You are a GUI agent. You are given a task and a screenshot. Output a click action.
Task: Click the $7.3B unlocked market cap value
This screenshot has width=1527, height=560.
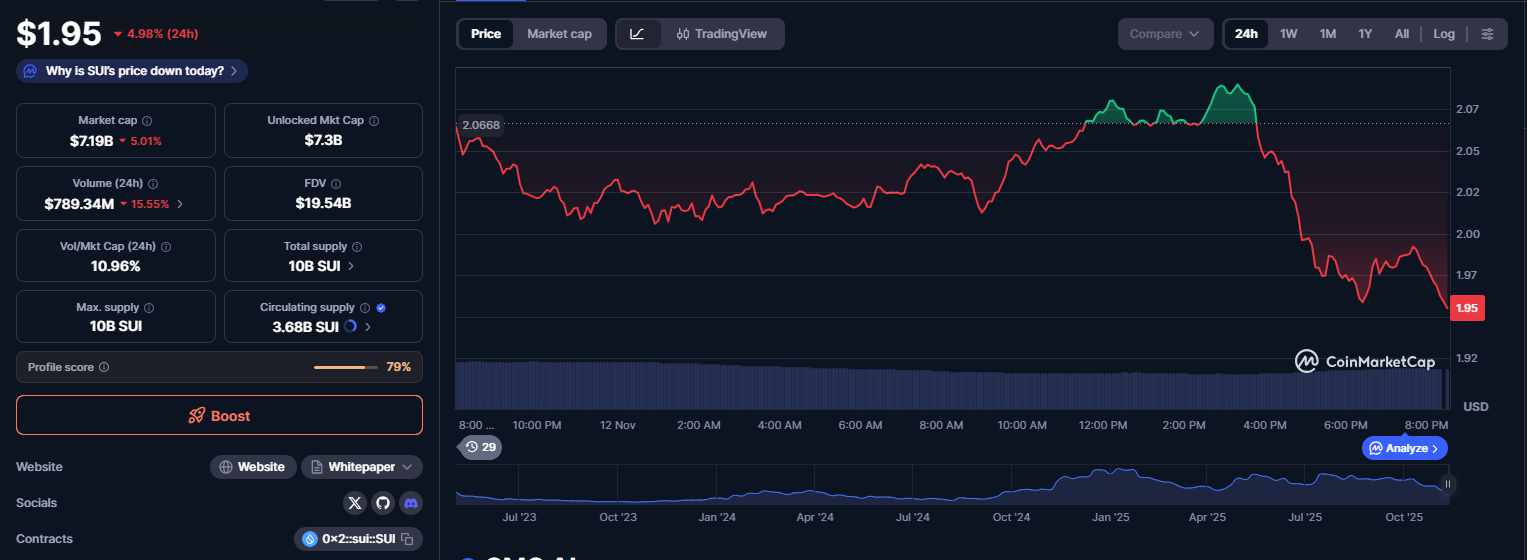[x=323, y=141]
